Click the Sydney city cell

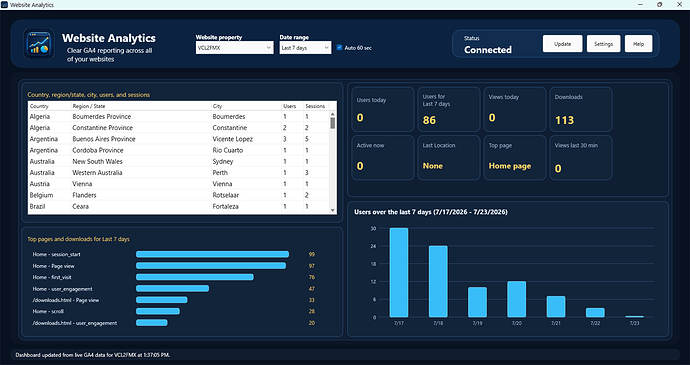pos(246,162)
